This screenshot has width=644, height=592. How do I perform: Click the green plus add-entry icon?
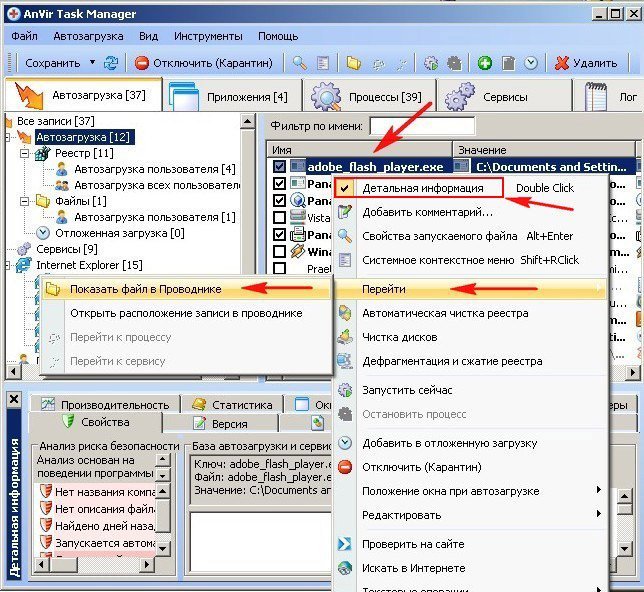[x=485, y=63]
